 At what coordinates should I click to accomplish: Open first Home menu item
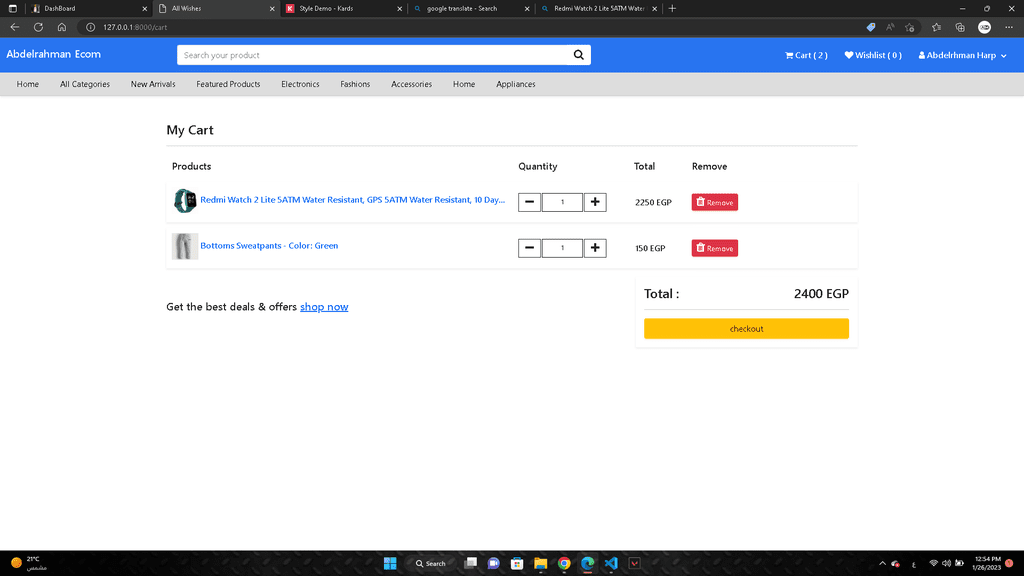pyautogui.click(x=27, y=84)
